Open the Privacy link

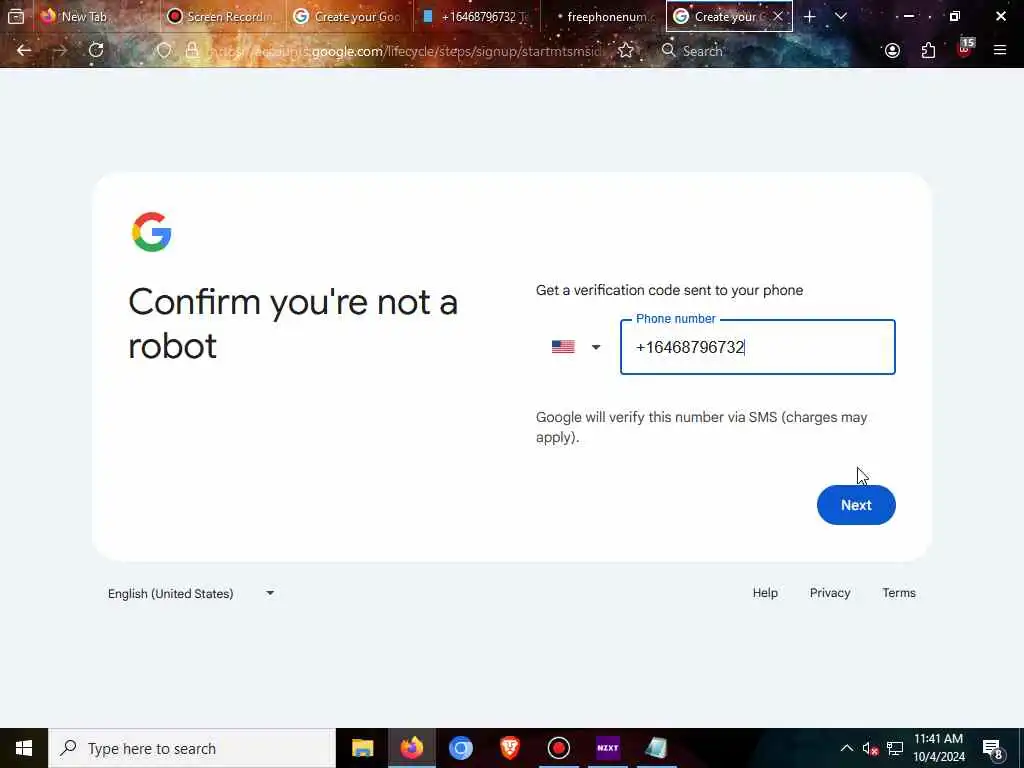click(x=829, y=593)
